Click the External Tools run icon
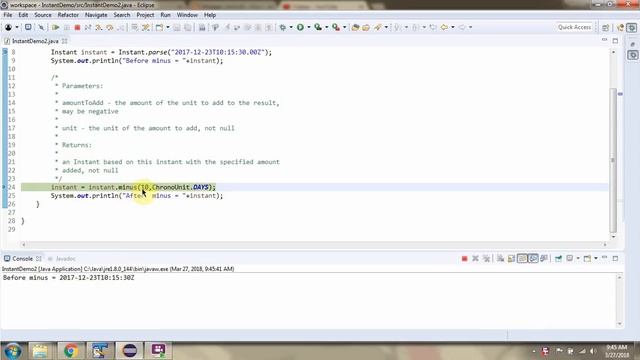This screenshot has height=360, width=640. pos(336,27)
